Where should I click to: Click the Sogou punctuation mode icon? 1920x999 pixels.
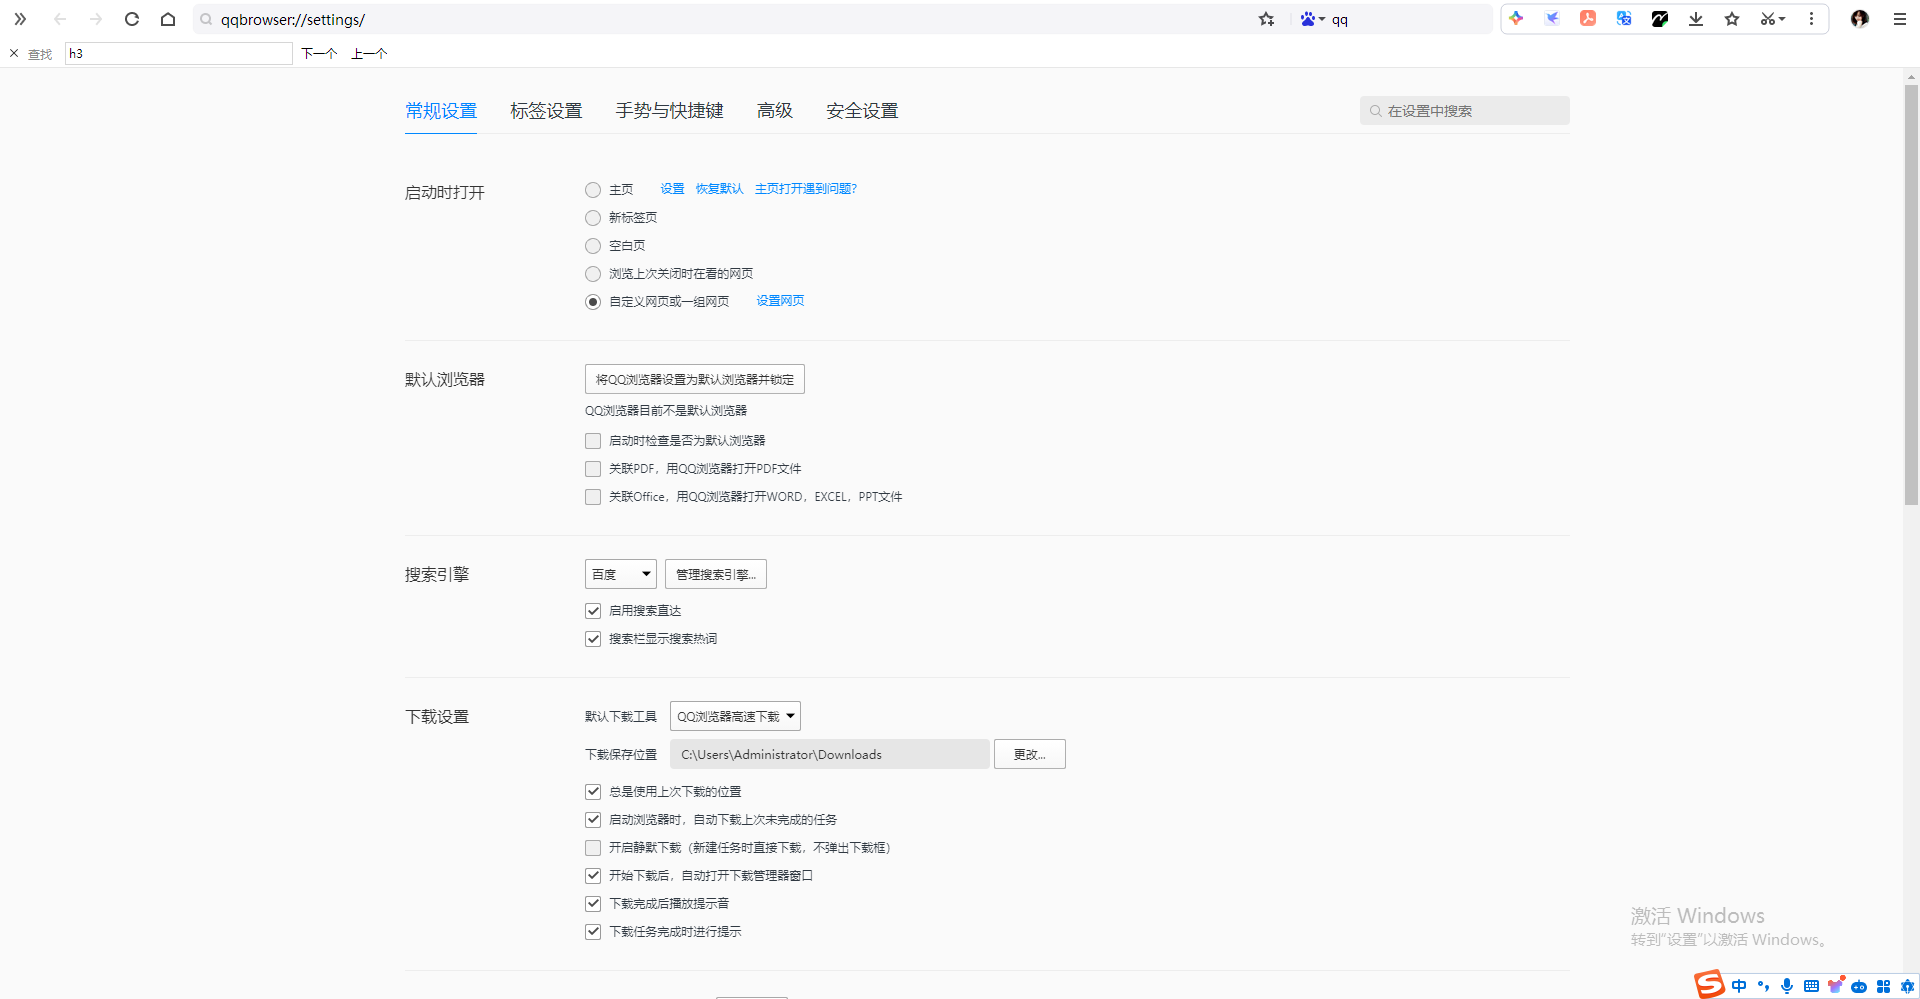[x=1763, y=986]
